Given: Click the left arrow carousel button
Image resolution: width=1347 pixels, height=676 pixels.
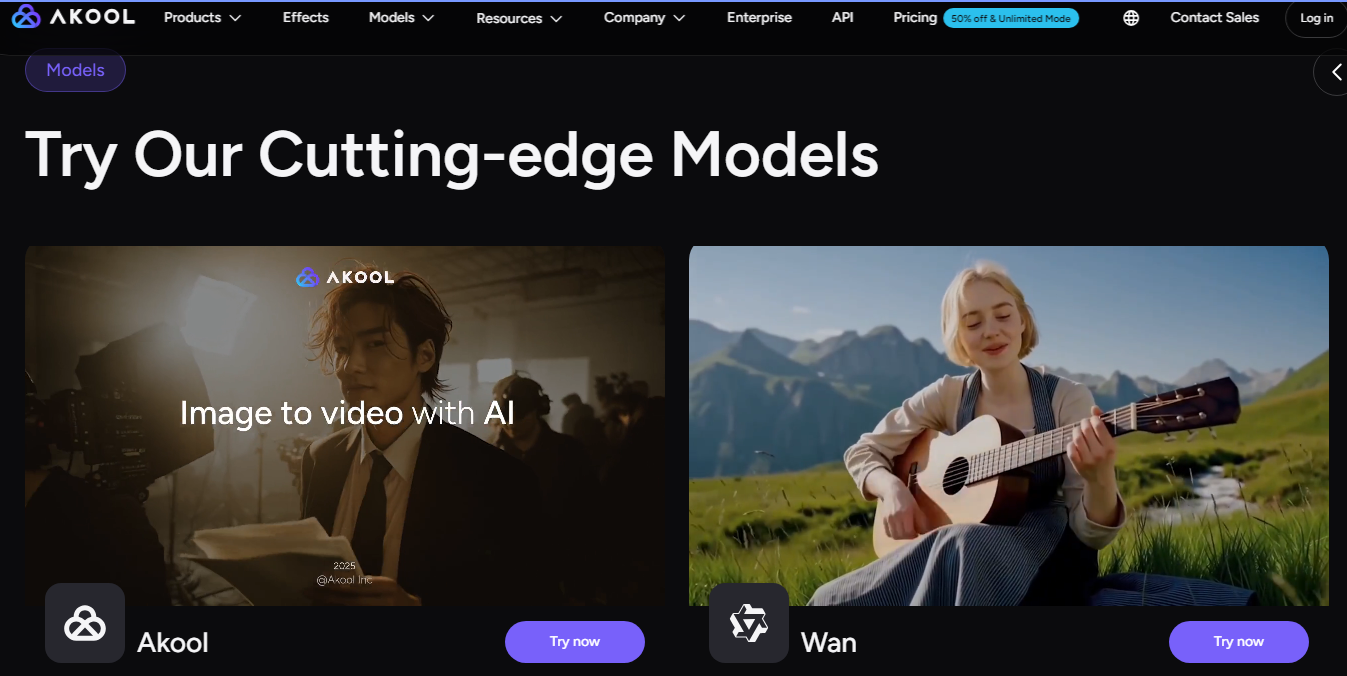Looking at the screenshot, I should click(x=1333, y=72).
